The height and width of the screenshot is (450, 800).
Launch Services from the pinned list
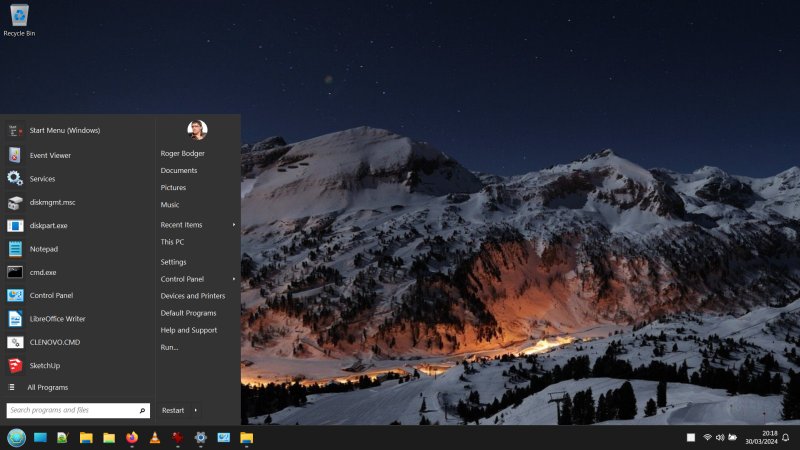42,179
